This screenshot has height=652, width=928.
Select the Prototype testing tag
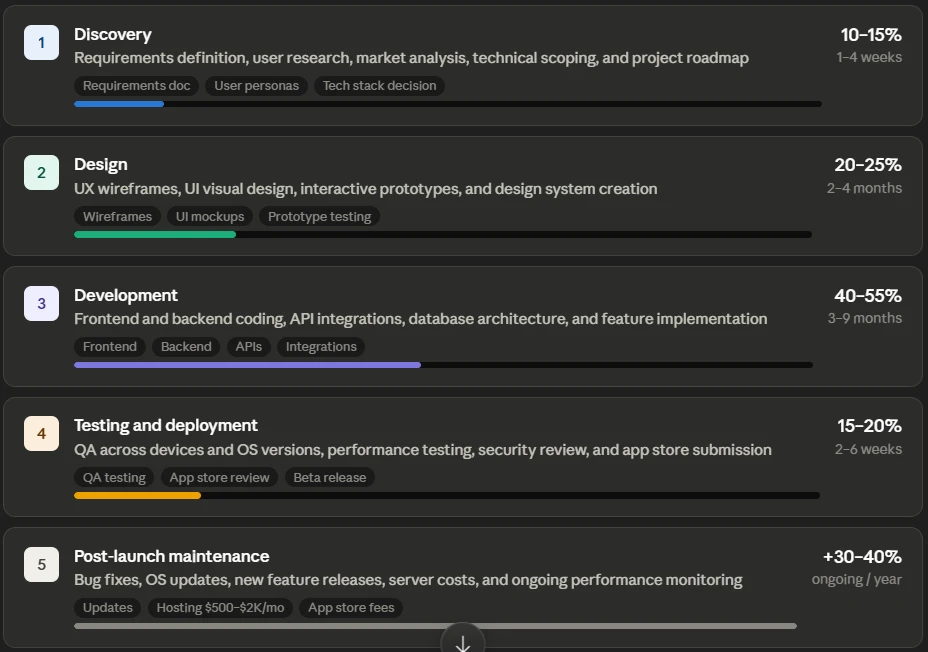click(x=320, y=217)
